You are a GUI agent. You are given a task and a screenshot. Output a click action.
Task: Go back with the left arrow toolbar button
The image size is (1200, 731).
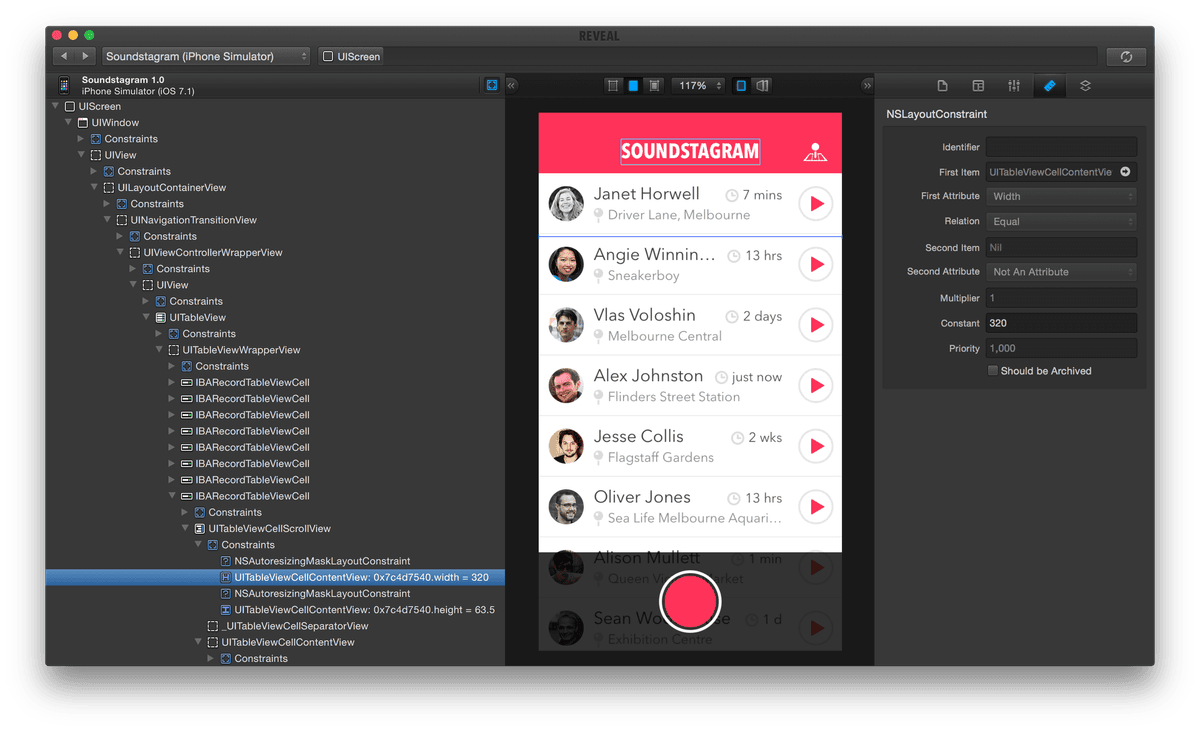pyautogui.click(x=64, y=57)
